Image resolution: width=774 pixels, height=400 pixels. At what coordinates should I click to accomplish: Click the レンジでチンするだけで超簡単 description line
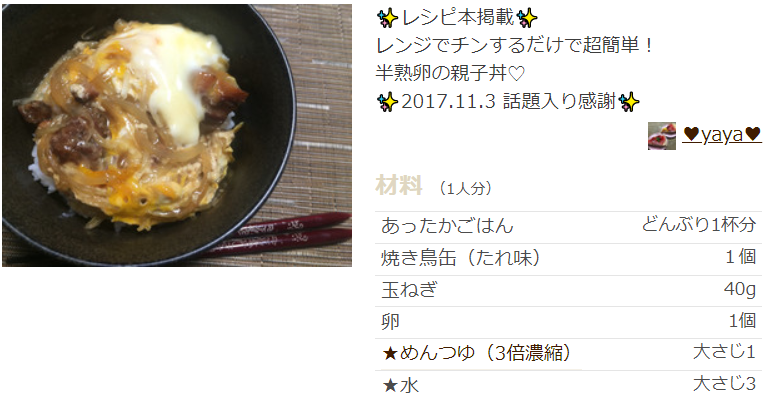click(514, 46)
